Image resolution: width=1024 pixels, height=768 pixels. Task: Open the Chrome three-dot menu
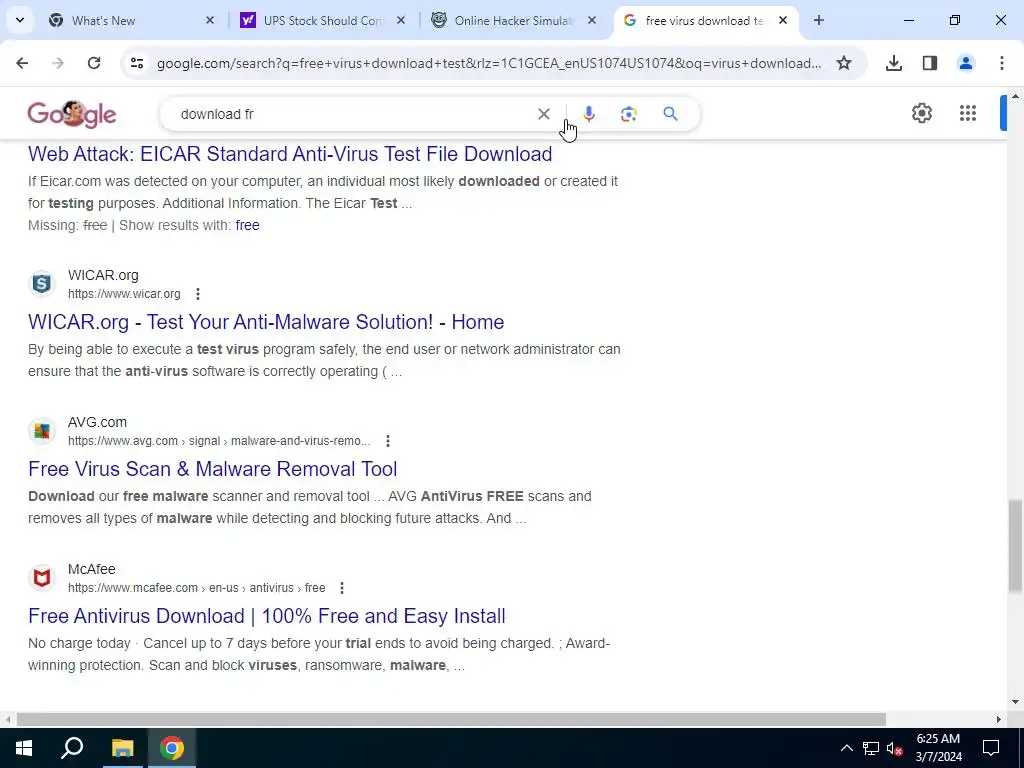(1002, 63)
